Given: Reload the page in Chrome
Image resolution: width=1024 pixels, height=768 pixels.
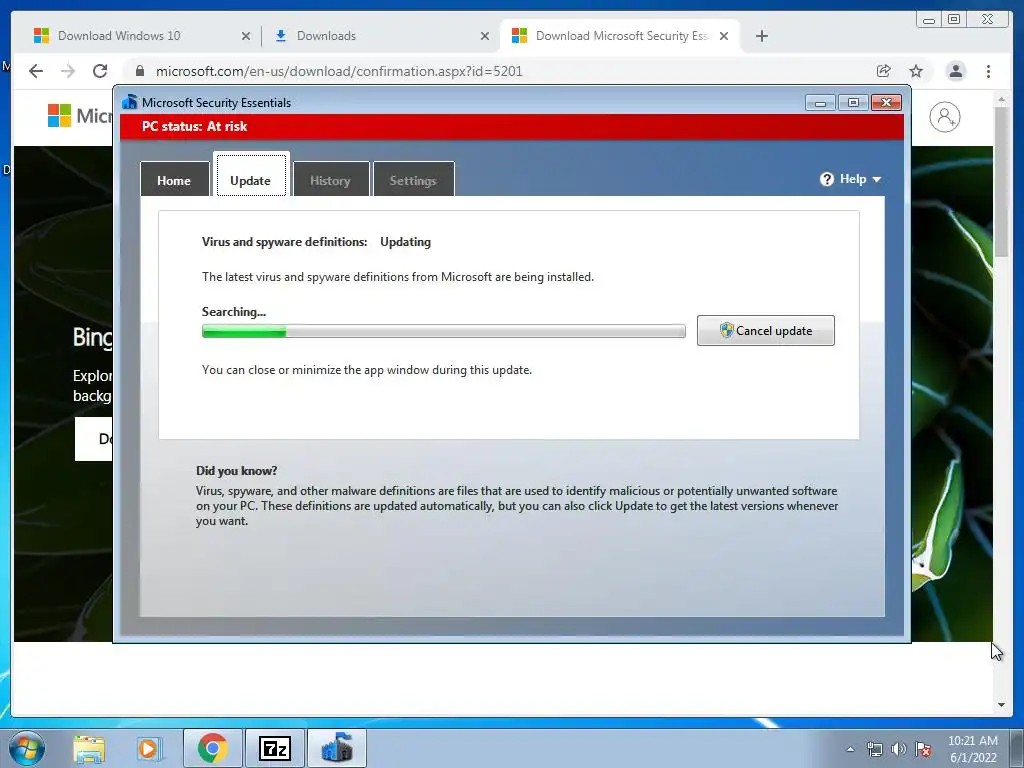Looking at the screenshot, I should pyautogui.click(x=100, y=71).
